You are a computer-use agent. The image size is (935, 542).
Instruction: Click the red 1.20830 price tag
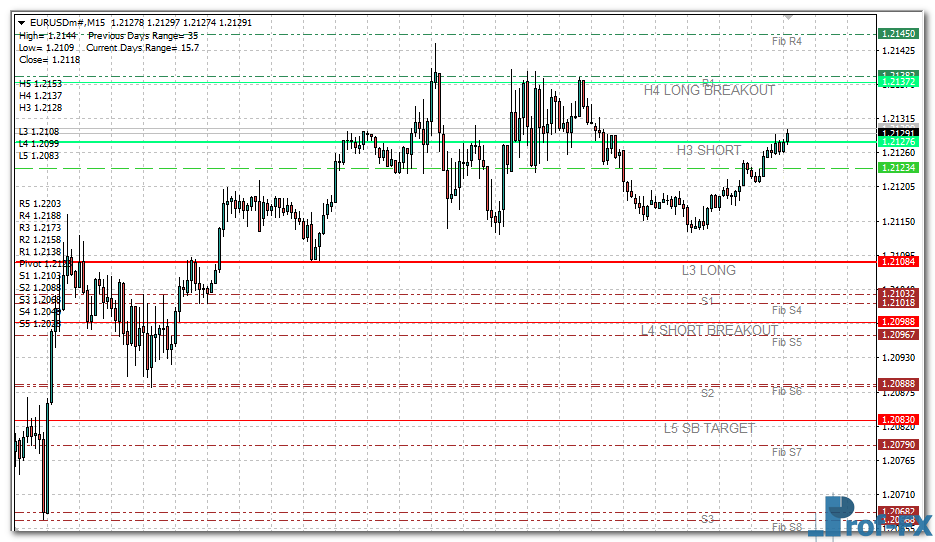[897, 420]
